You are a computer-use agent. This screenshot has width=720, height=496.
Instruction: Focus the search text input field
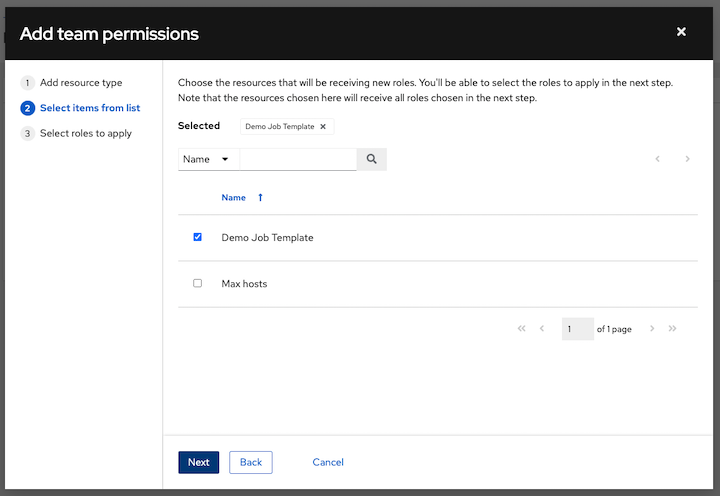coord(298,159)
